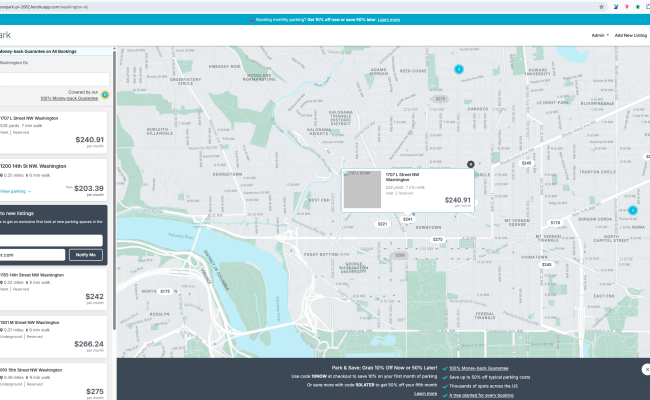Select the $275 map price marker
Image resolution: width=650 pixels, height=400 pixels.
(440, 99)
